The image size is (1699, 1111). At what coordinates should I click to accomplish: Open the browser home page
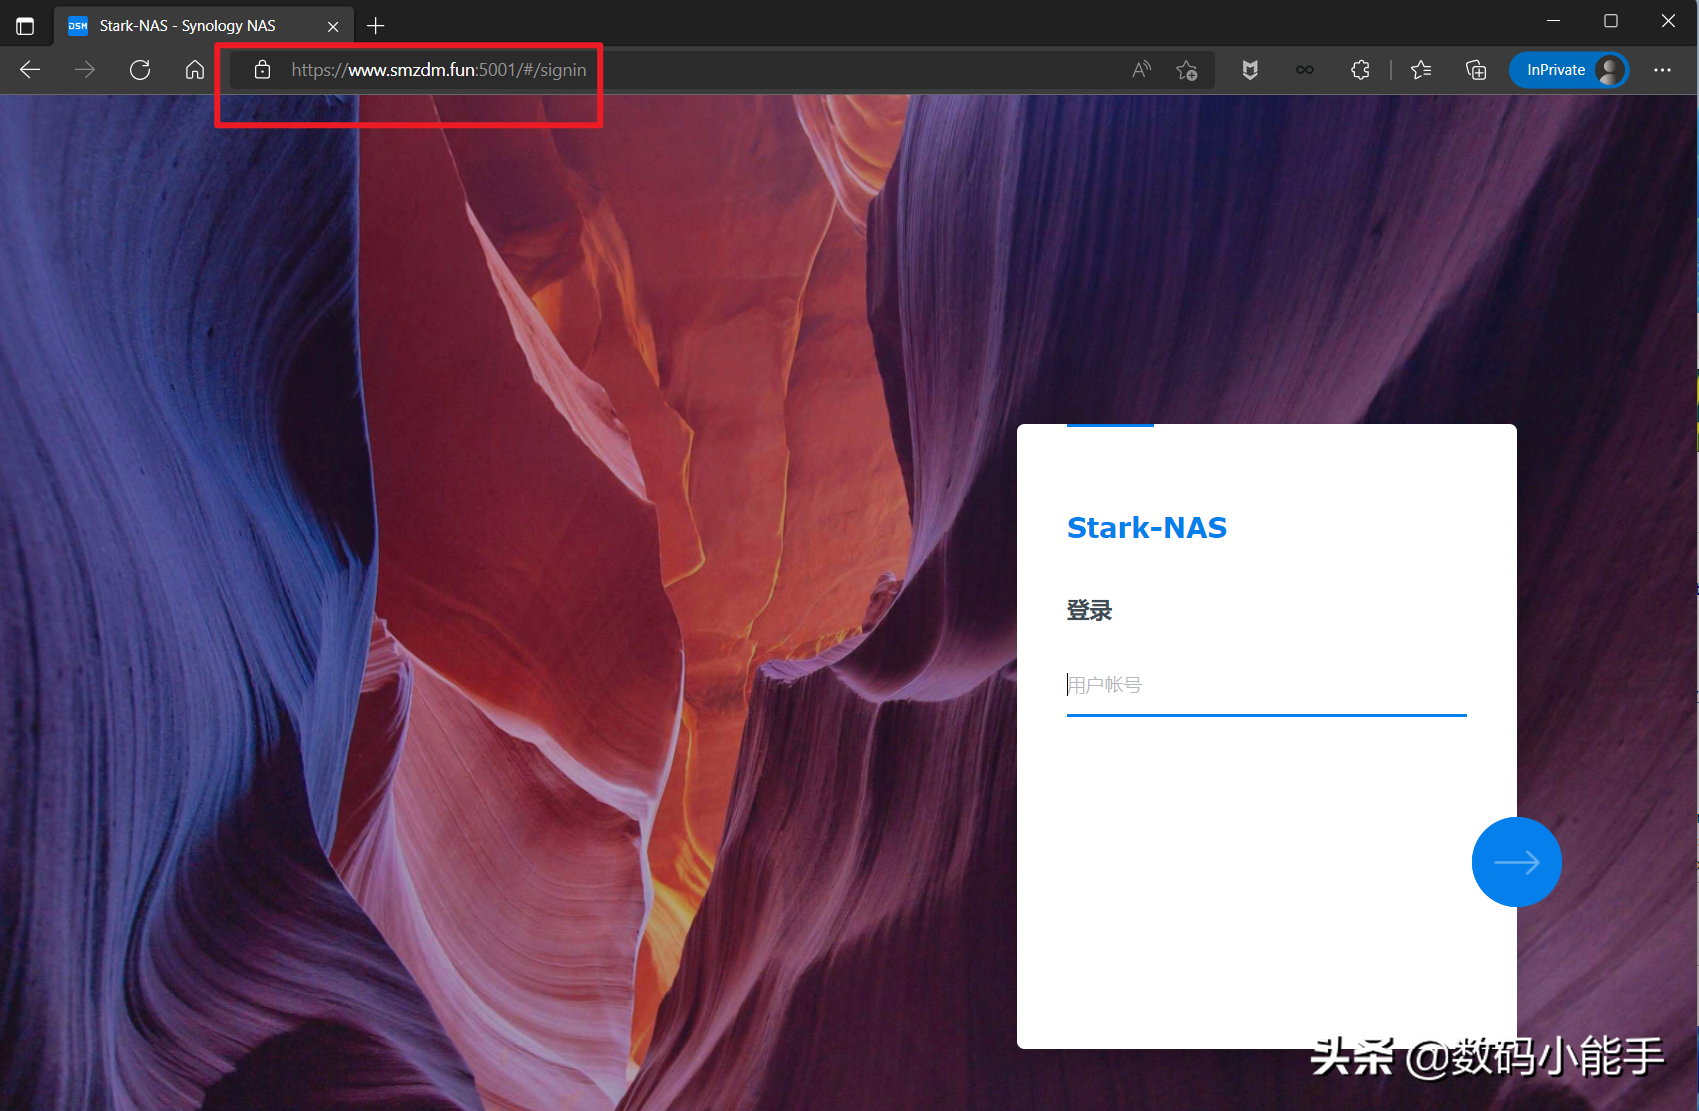pyautogui.click(x=195, y=70)
